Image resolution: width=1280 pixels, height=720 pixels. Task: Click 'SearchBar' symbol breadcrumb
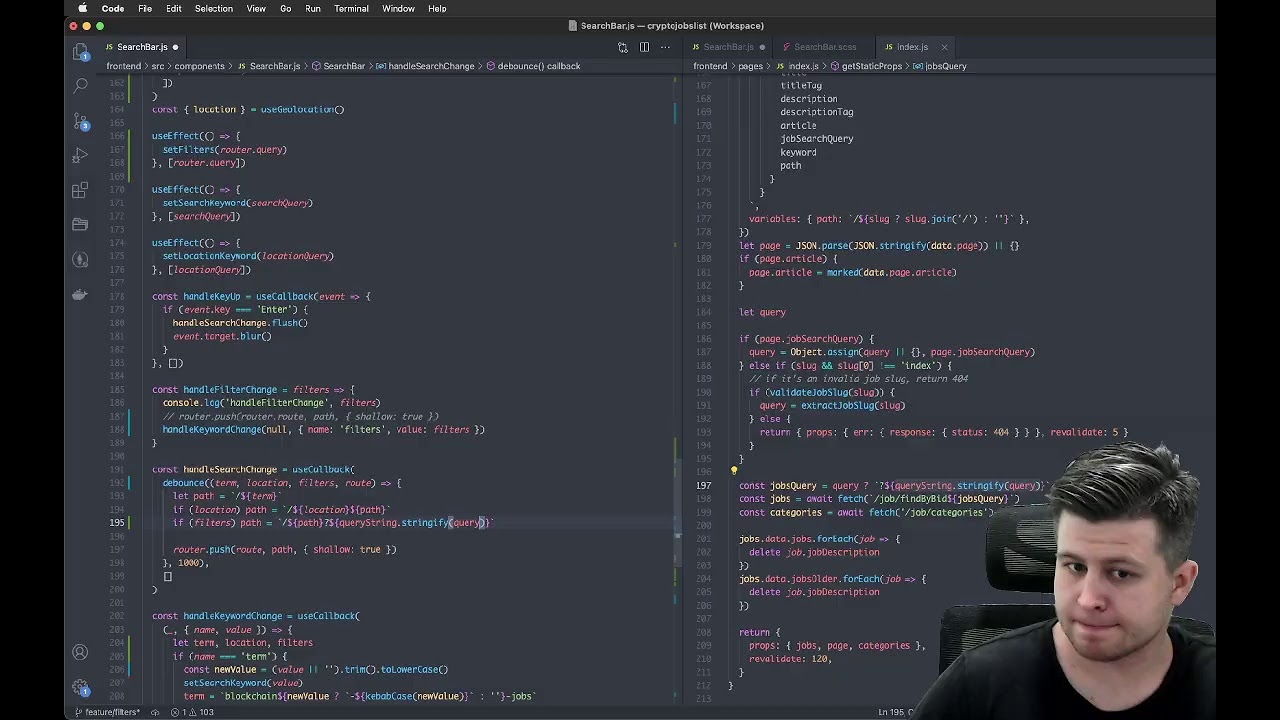343,66
